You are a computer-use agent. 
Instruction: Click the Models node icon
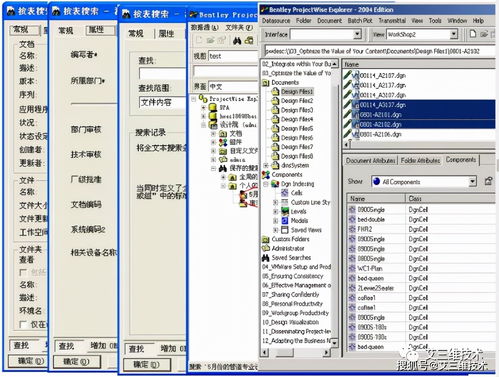285,220
